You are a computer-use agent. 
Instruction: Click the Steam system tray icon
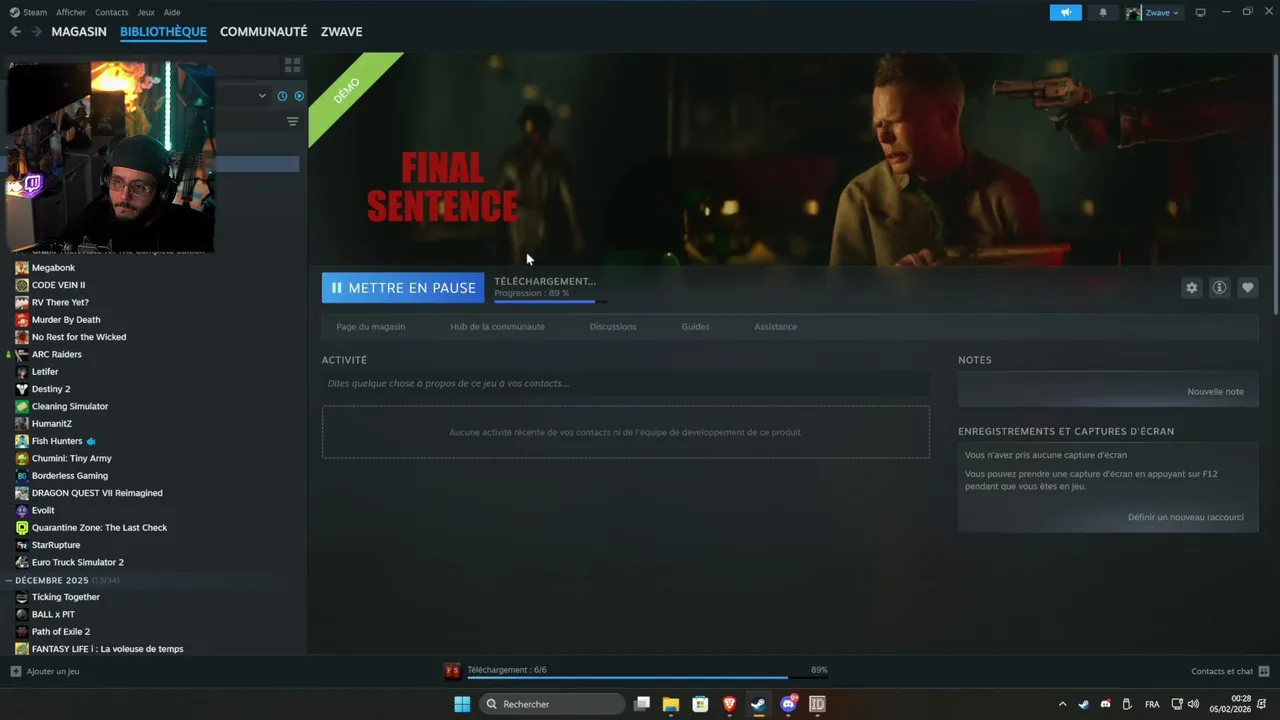click(1083, 704)
